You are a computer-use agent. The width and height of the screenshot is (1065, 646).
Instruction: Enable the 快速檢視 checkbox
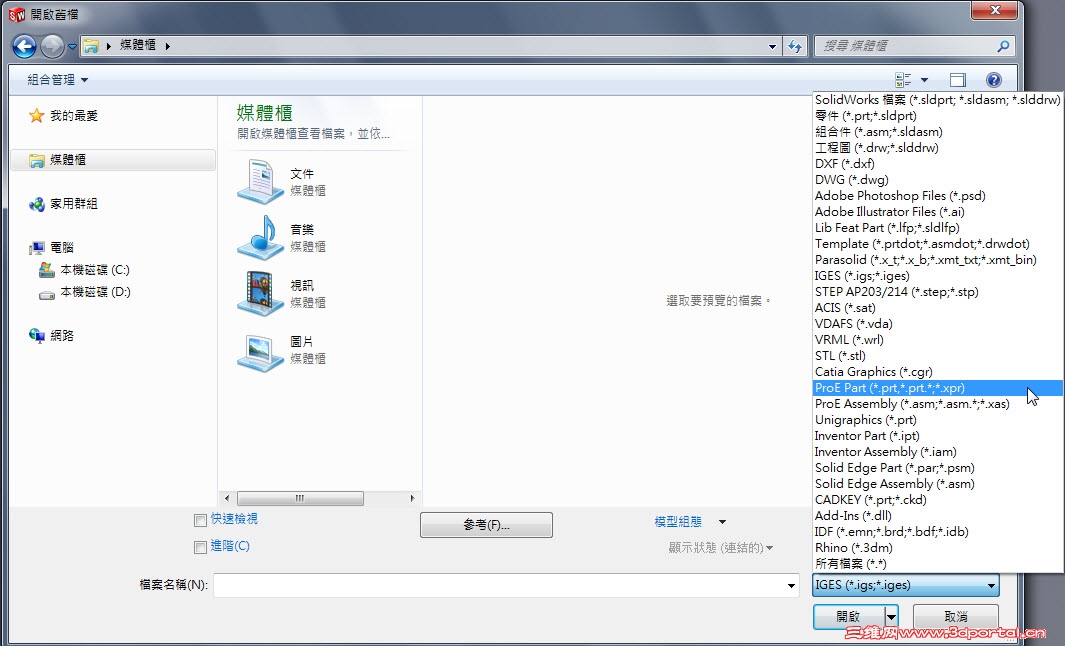(200, 520)
